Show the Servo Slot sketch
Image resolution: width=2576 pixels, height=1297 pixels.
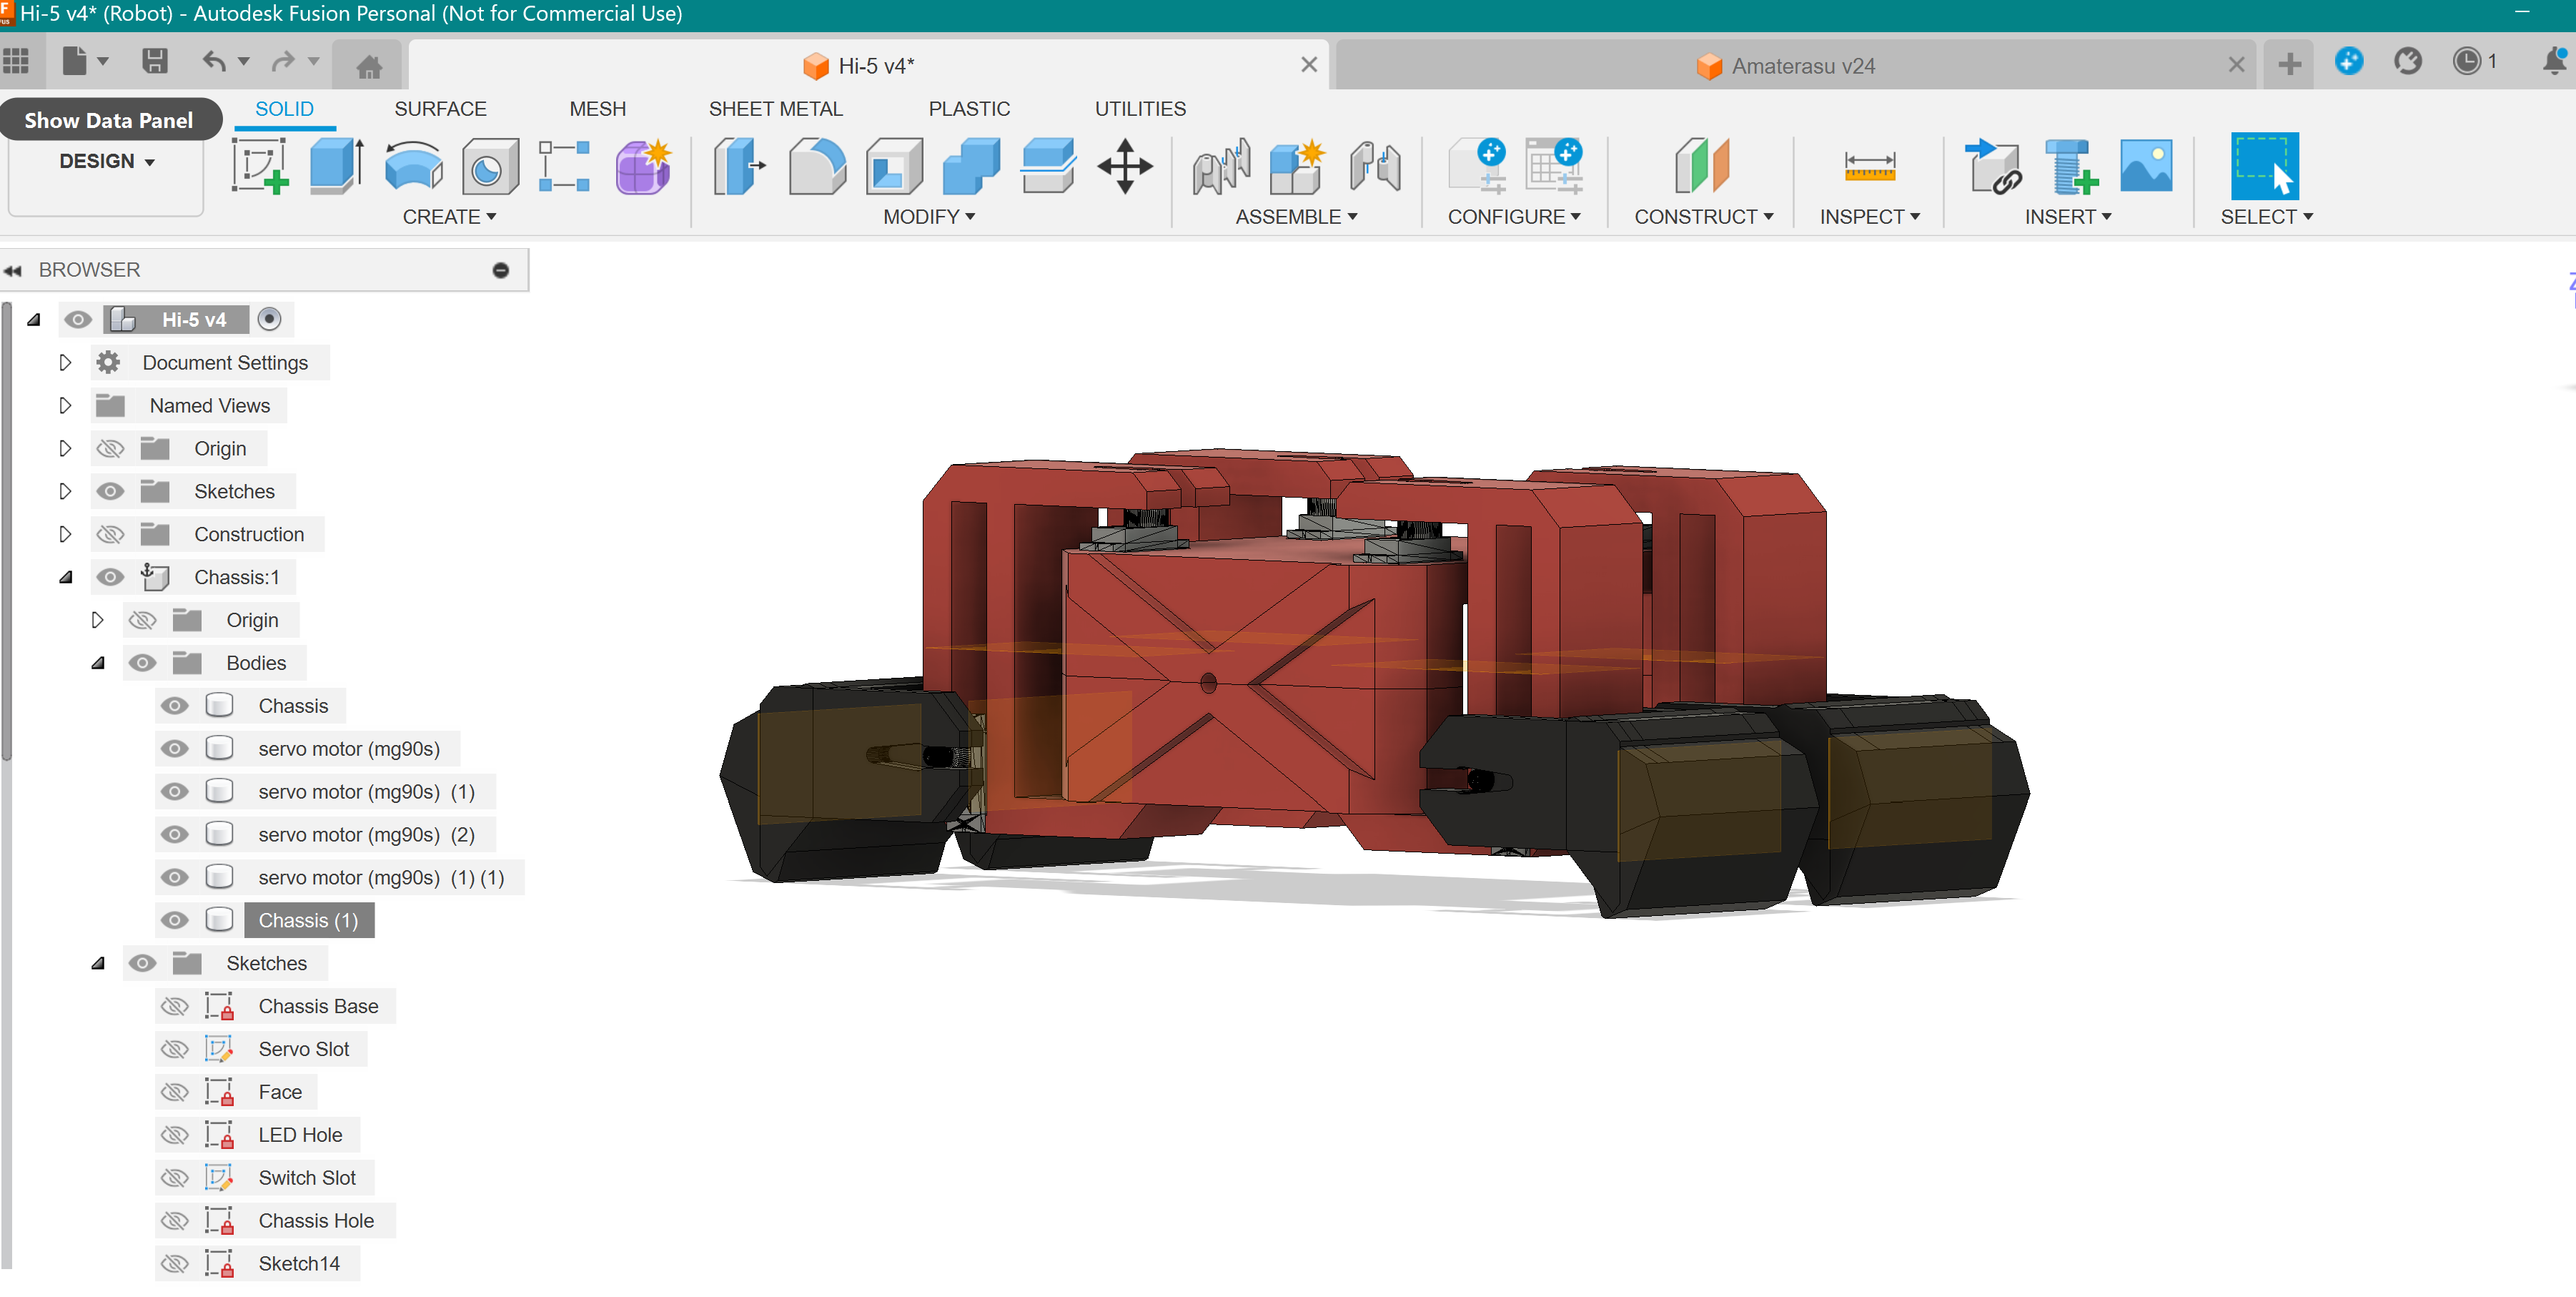175,1049
